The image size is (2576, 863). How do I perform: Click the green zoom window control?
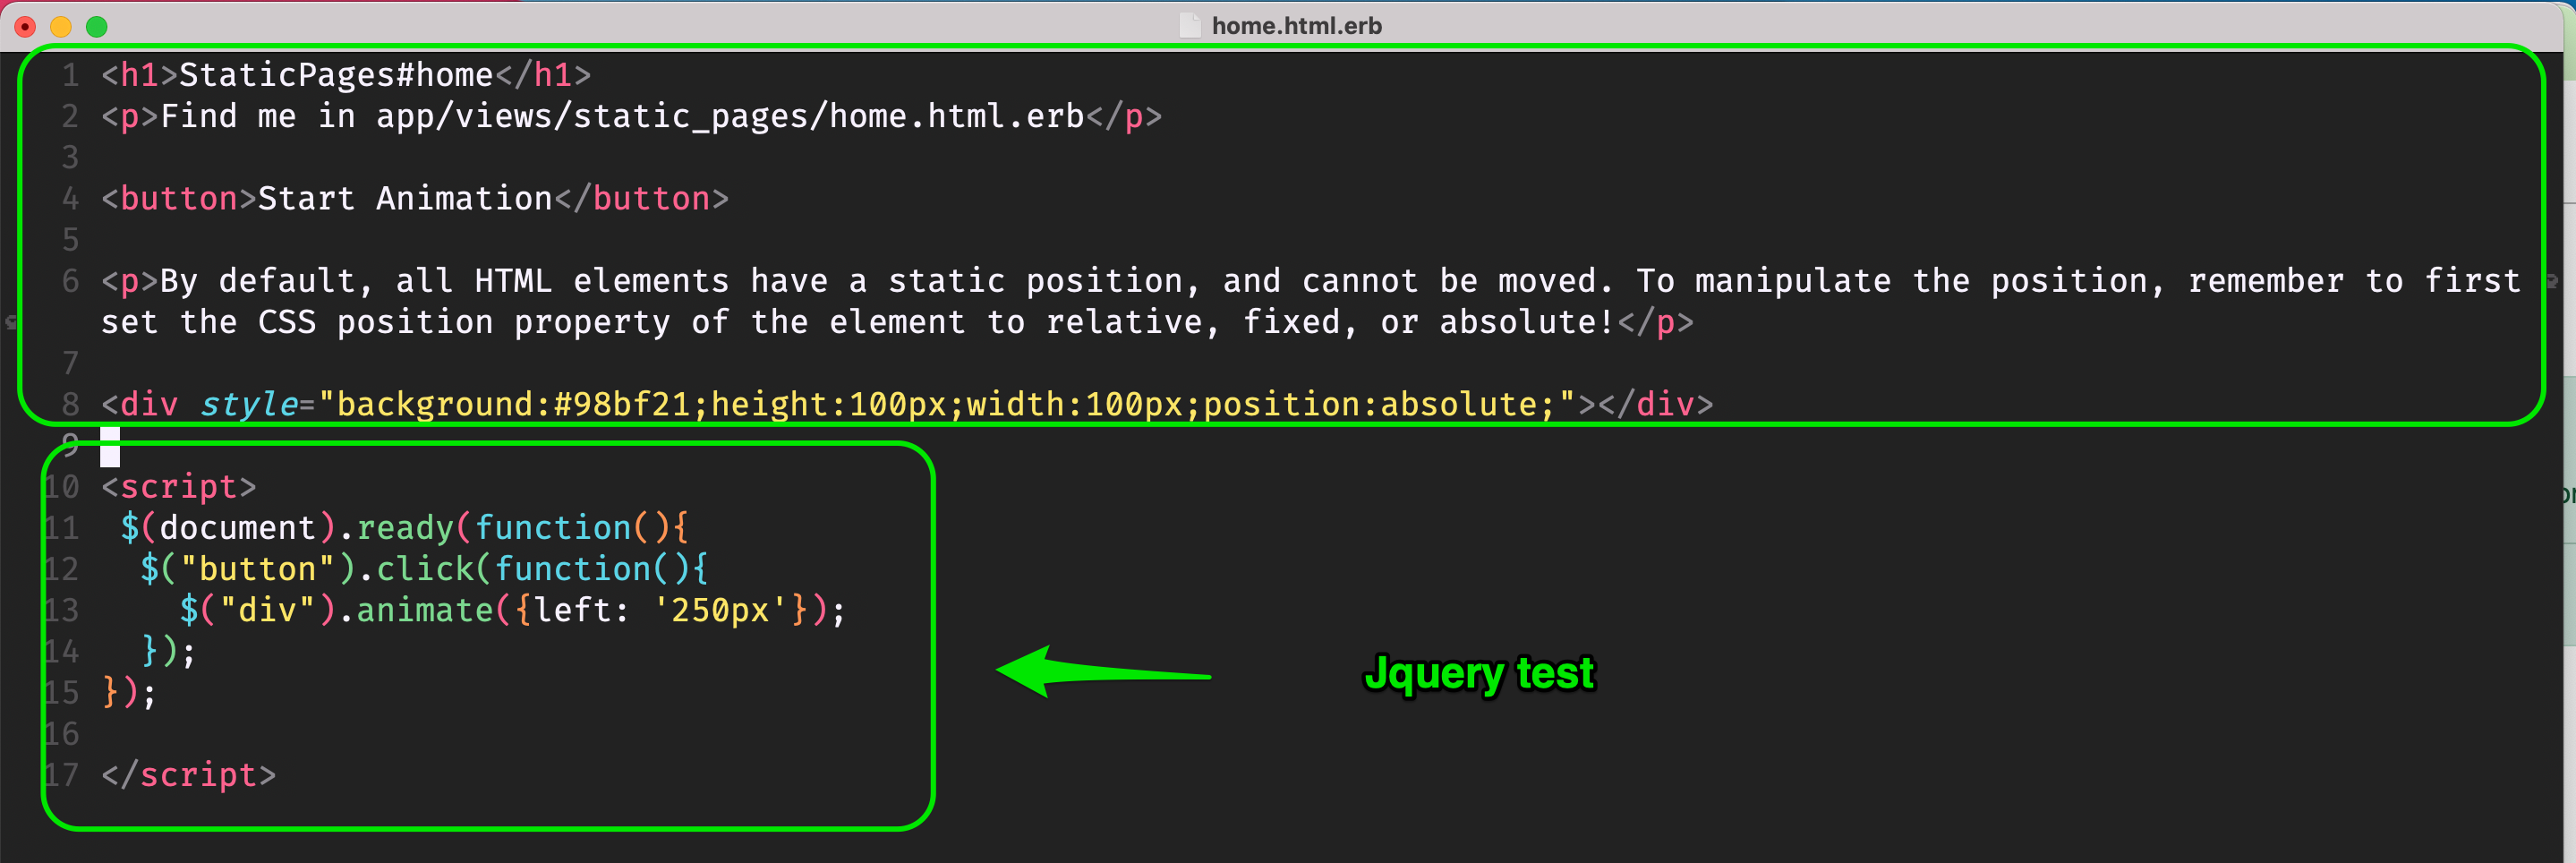click(x=97, y=26)
